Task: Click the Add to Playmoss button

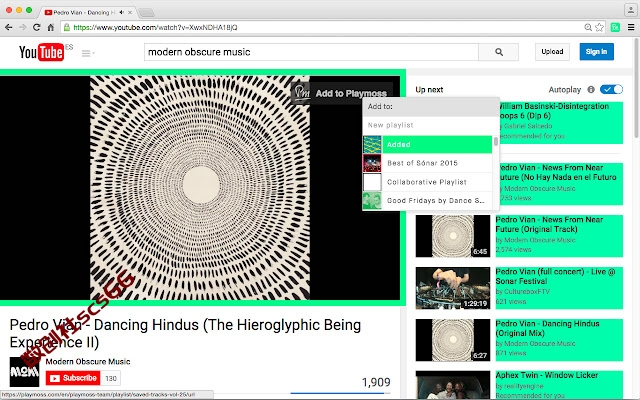Action: pos(342,93)
